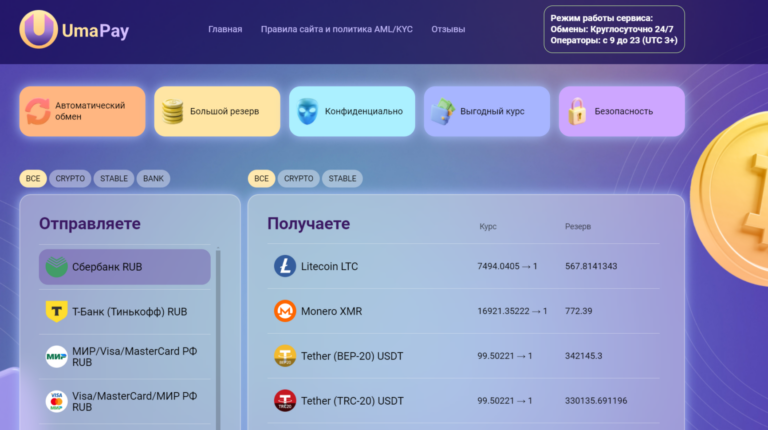Select Monero XMR to receive

pyautogui.click(x=463, y=311)
